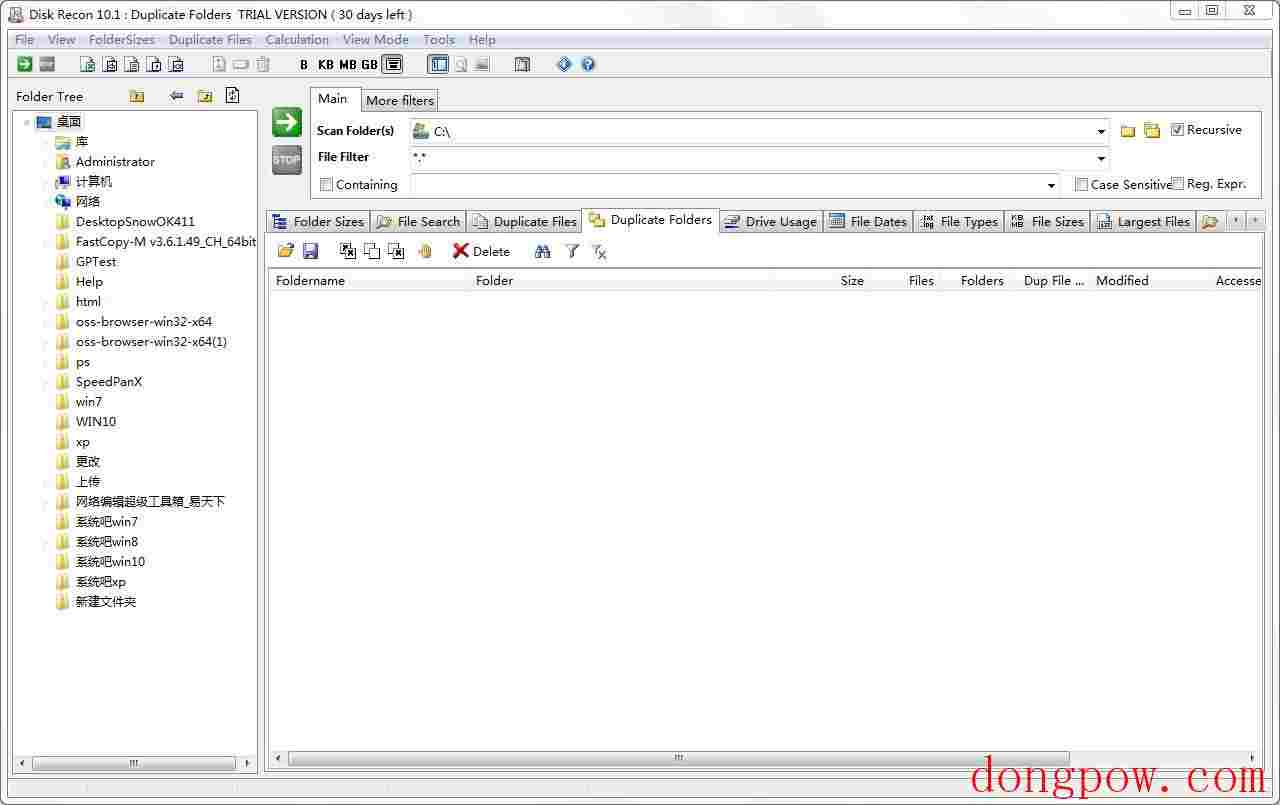Select the GPTest folder in tree
The height and width of the screenshot is (805, 1280).
(95, 262)
